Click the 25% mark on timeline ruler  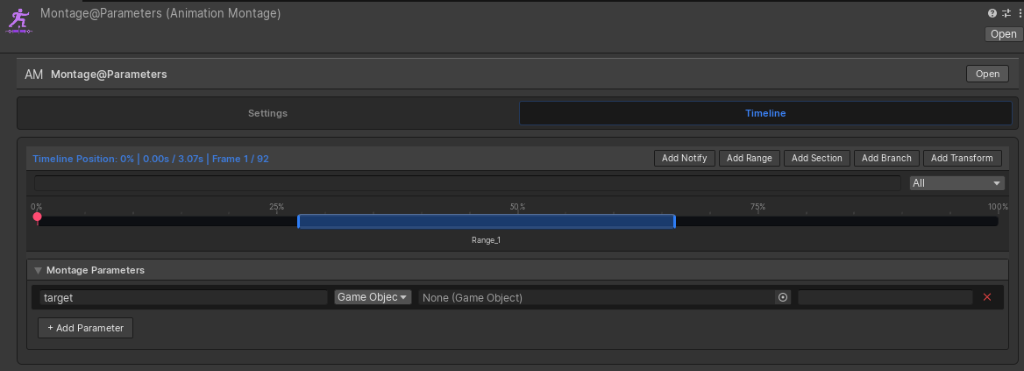coord(277,207)
